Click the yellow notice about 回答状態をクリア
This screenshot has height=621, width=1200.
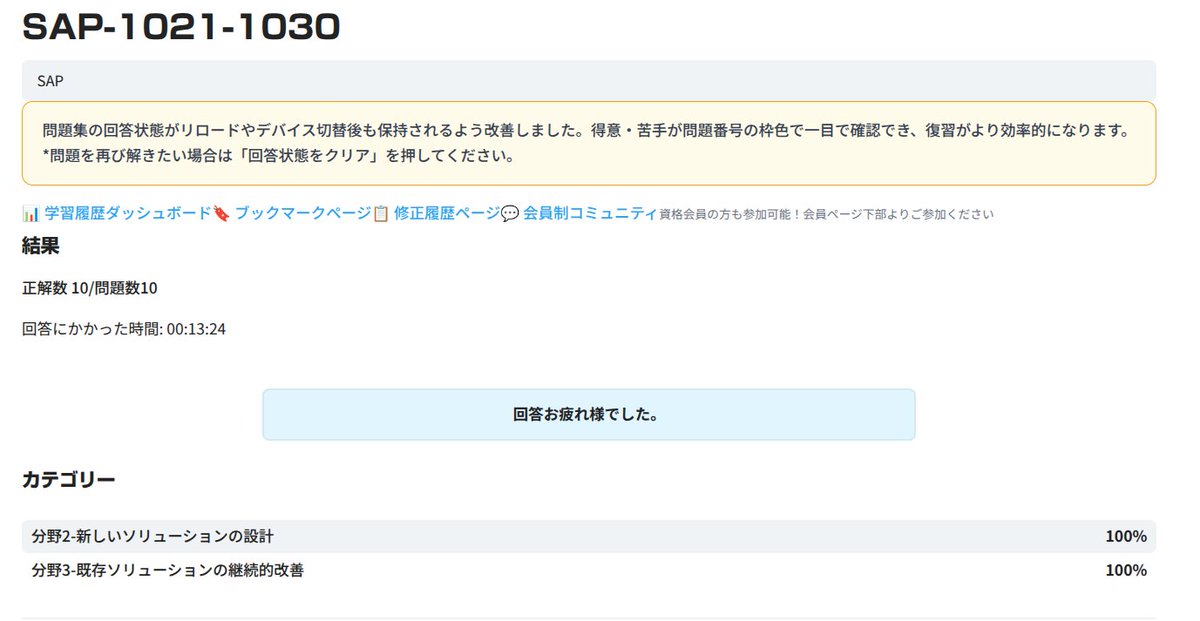tap(589, 143)
